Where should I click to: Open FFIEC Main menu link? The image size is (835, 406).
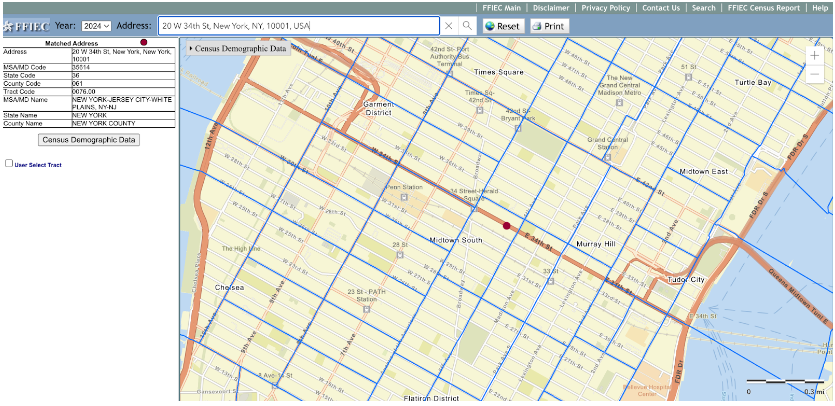[x=501, y=8]
